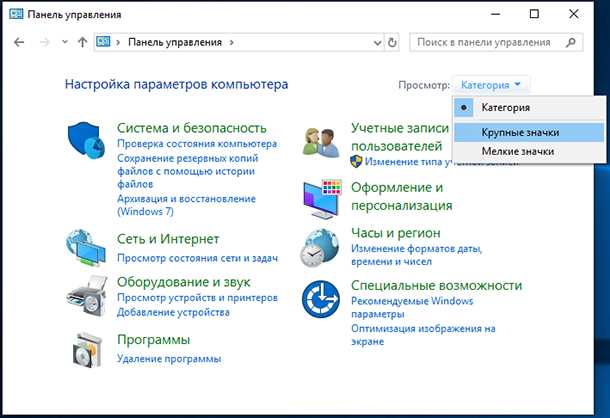Click the User Accounts people icon

coord(321,142)
